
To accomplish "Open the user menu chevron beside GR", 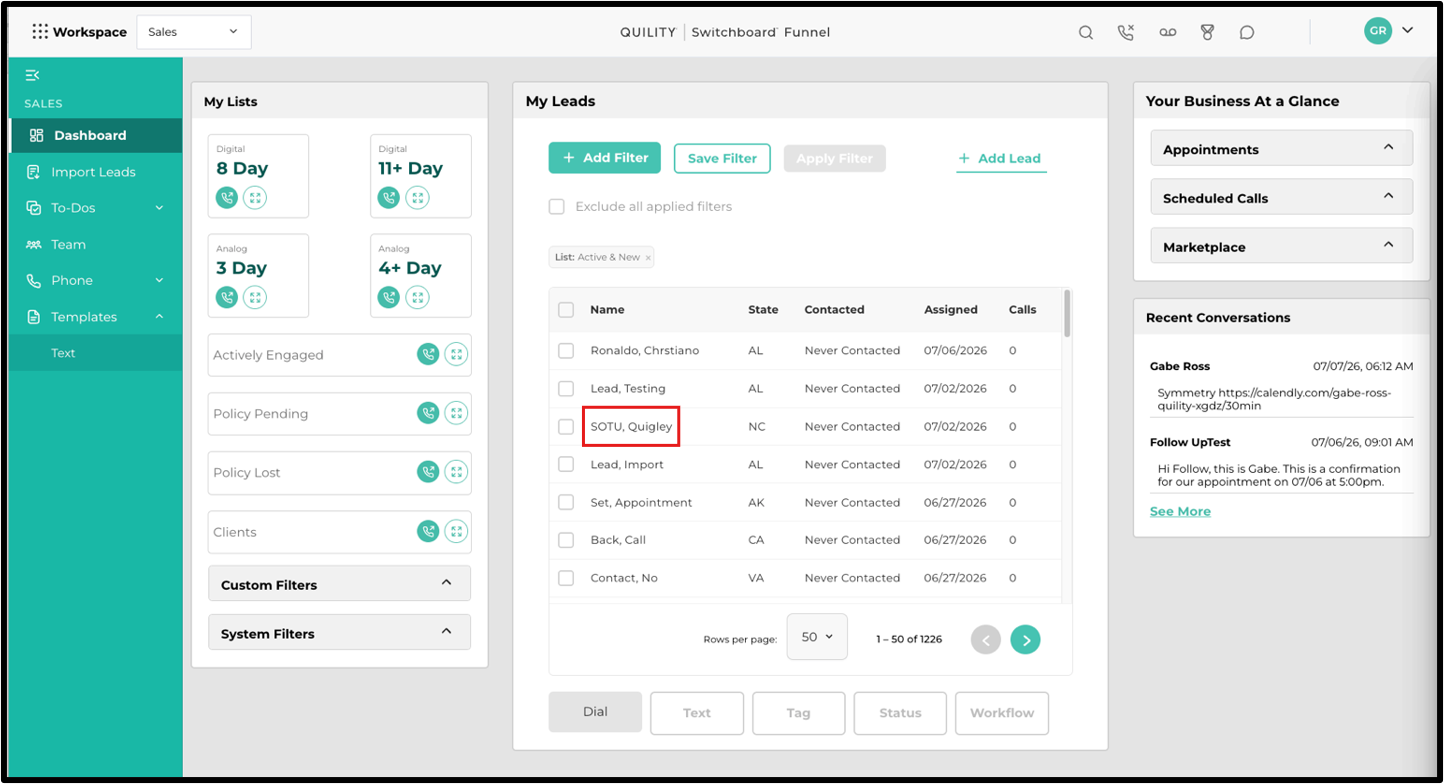I will (1408, 31).
